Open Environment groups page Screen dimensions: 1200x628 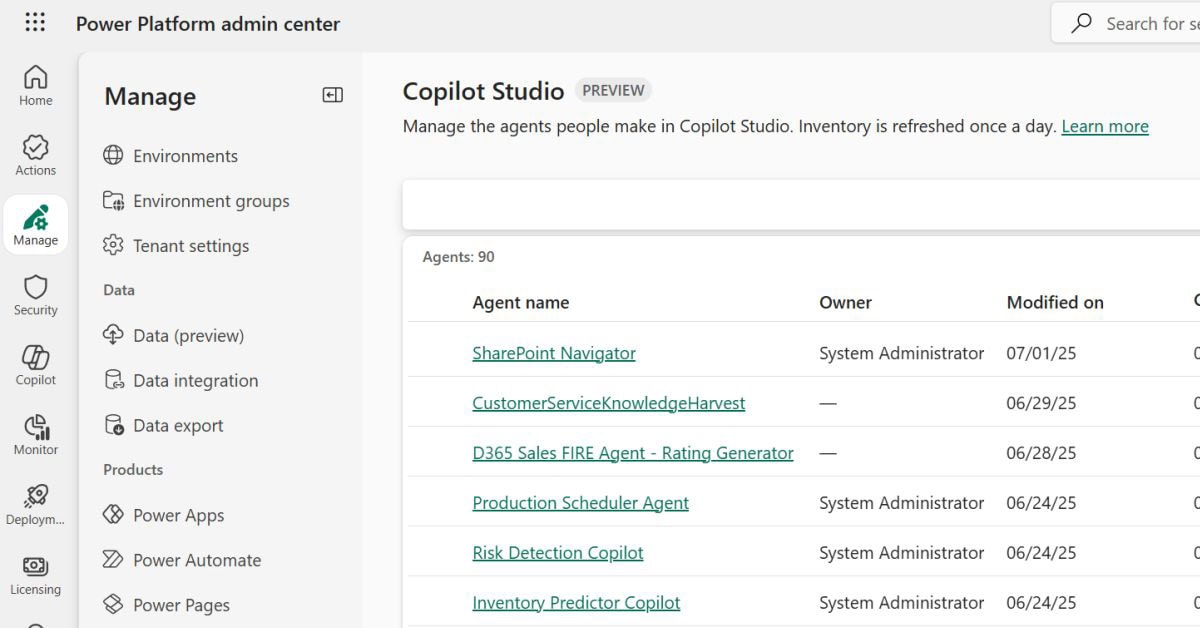click(x=211, y=201)
